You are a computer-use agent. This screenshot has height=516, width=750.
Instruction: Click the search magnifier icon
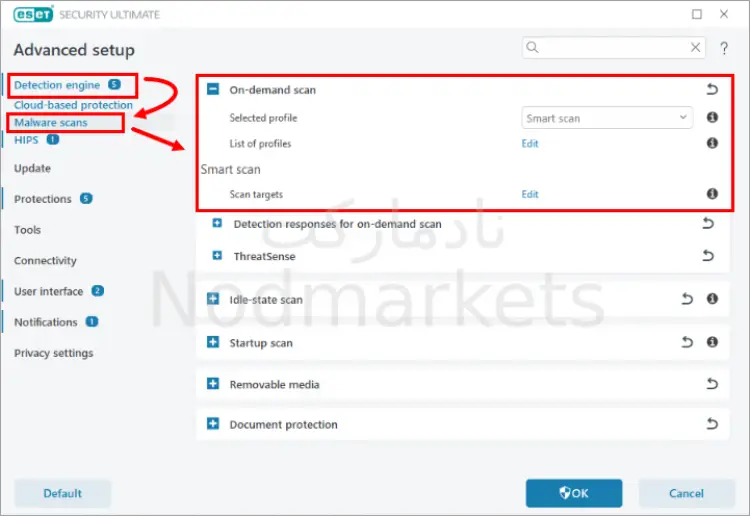(532, 47)
